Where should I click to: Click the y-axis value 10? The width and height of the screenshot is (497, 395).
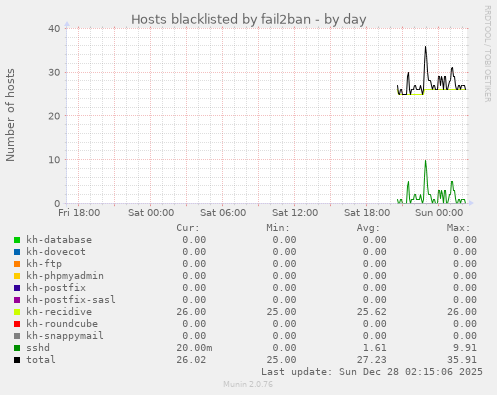[x=54, y=160]
